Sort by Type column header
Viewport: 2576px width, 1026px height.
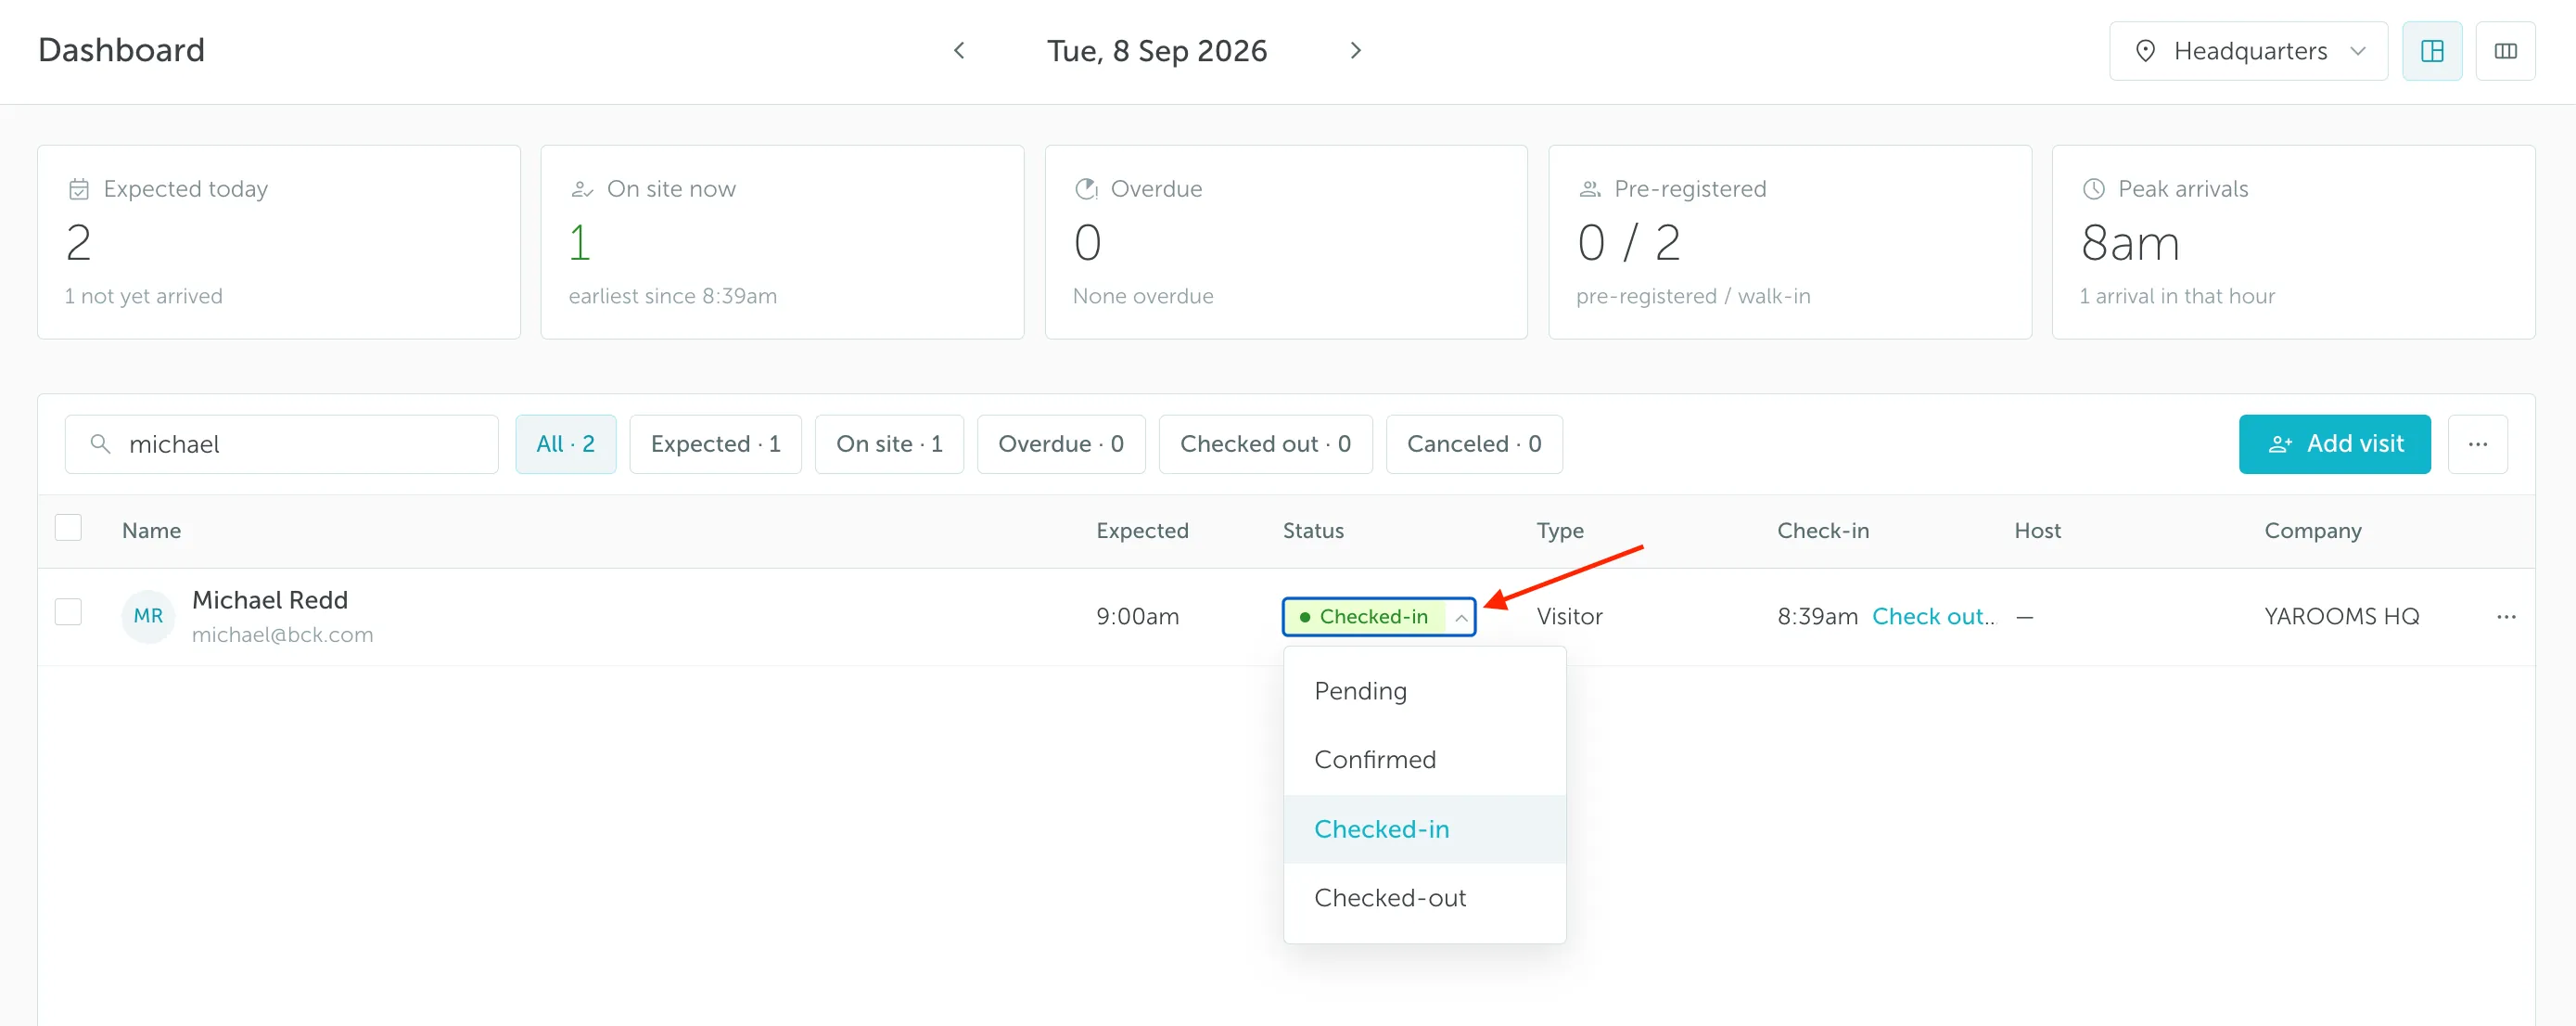pos(1560,531)
